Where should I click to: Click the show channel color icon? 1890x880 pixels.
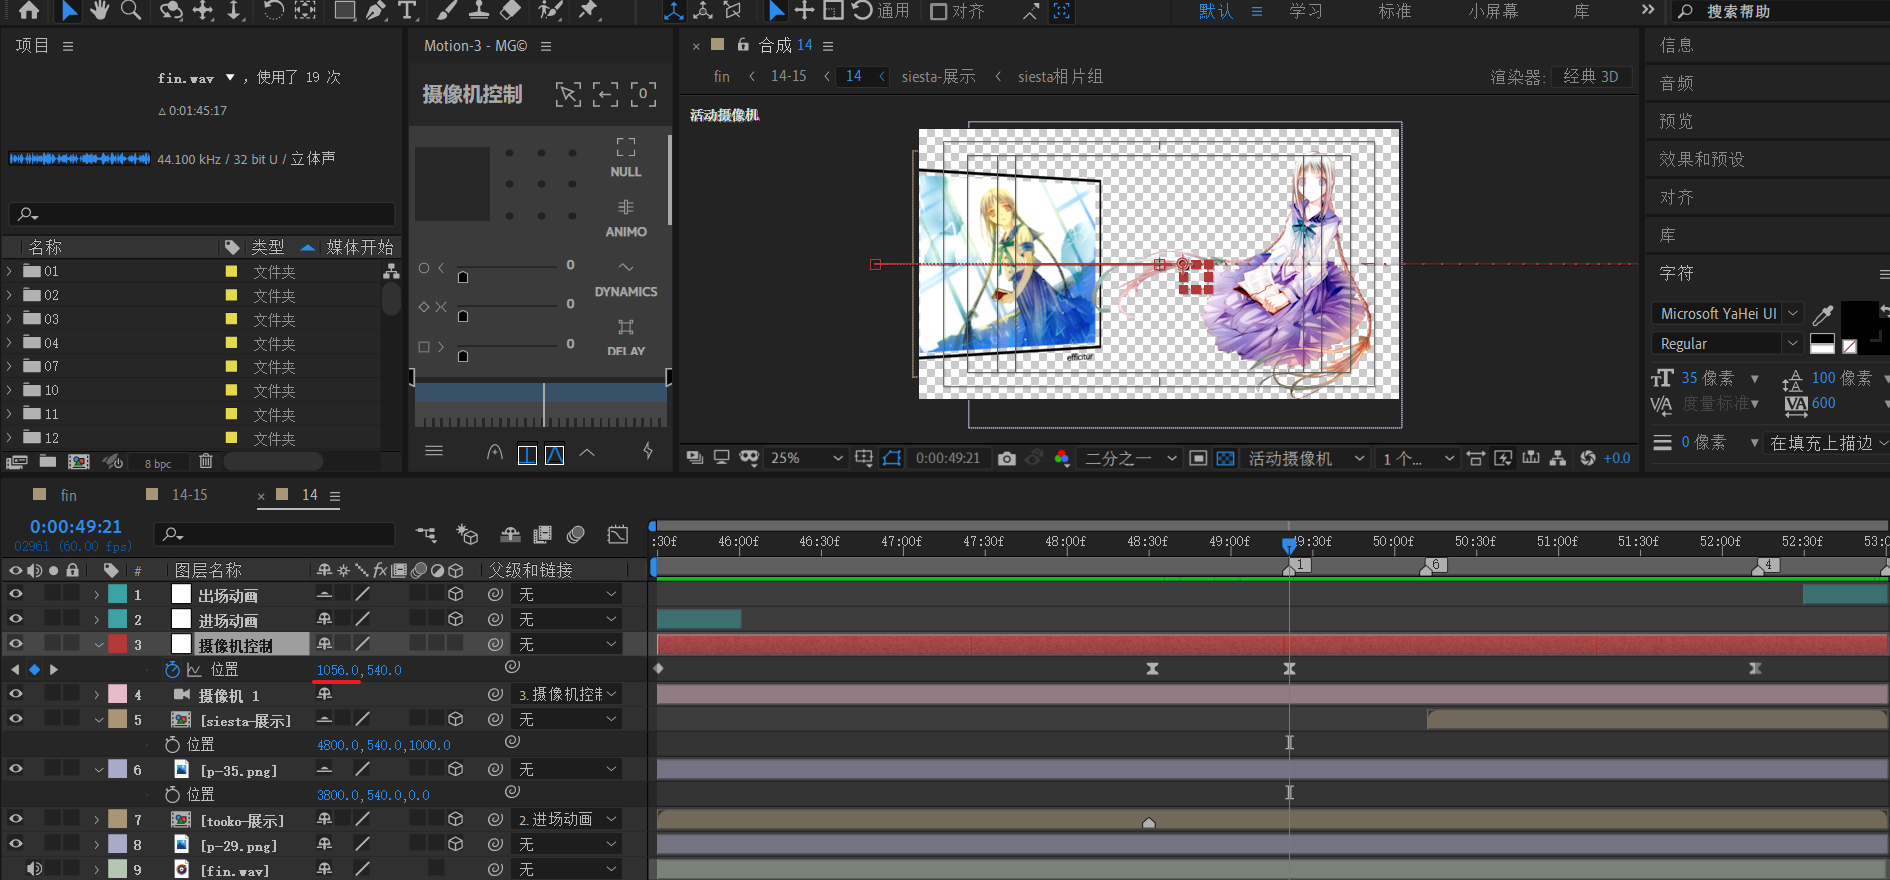pyautogui.click(x=1062, y=458)
